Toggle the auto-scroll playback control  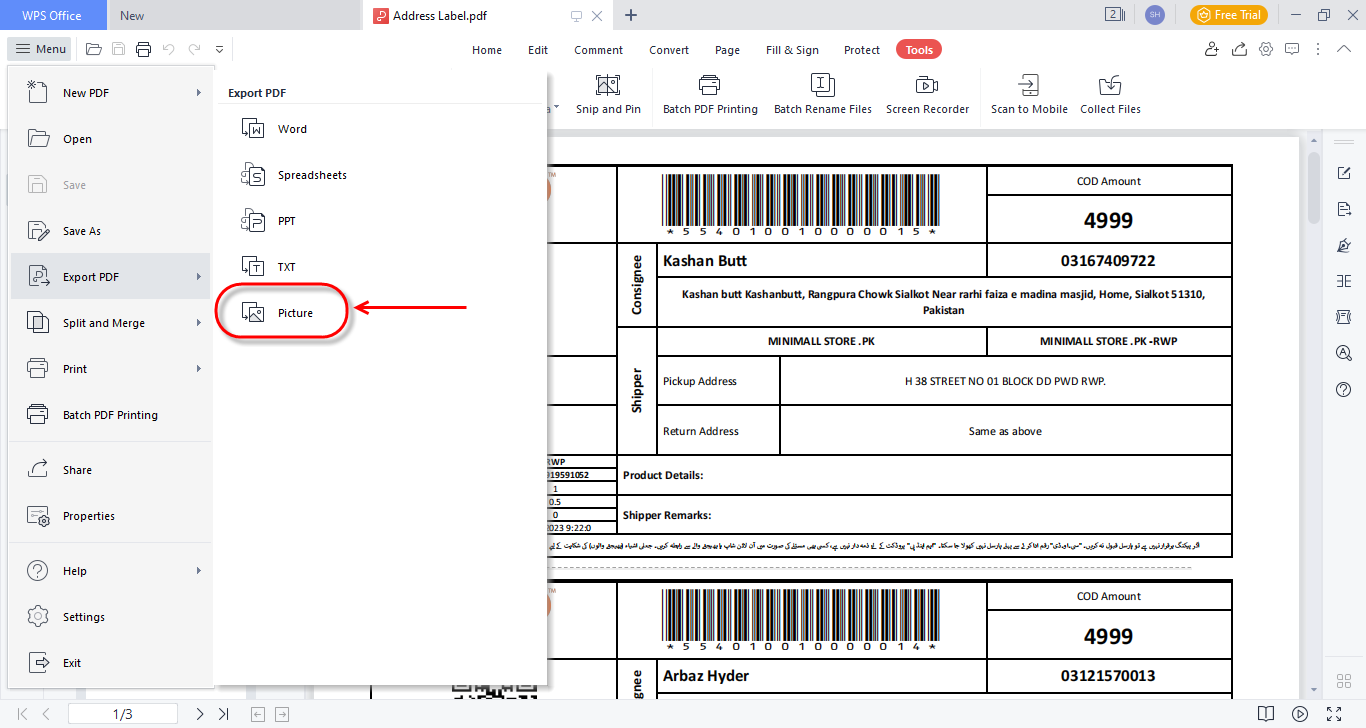pyautogui.click(x=1299, y=713)
